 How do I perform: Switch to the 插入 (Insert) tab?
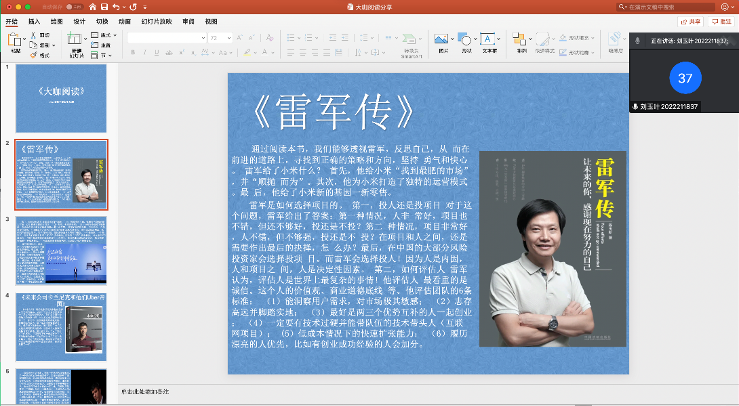pos(35,20)
